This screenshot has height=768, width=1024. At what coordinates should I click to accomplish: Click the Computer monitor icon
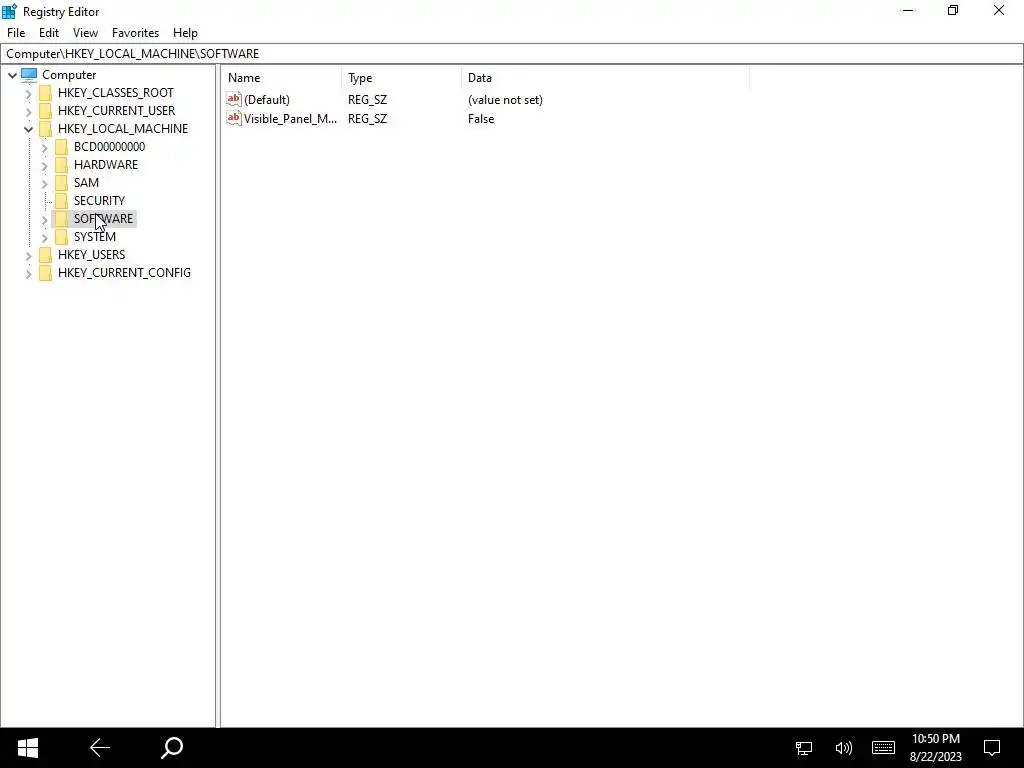click(x=29, y=75)
